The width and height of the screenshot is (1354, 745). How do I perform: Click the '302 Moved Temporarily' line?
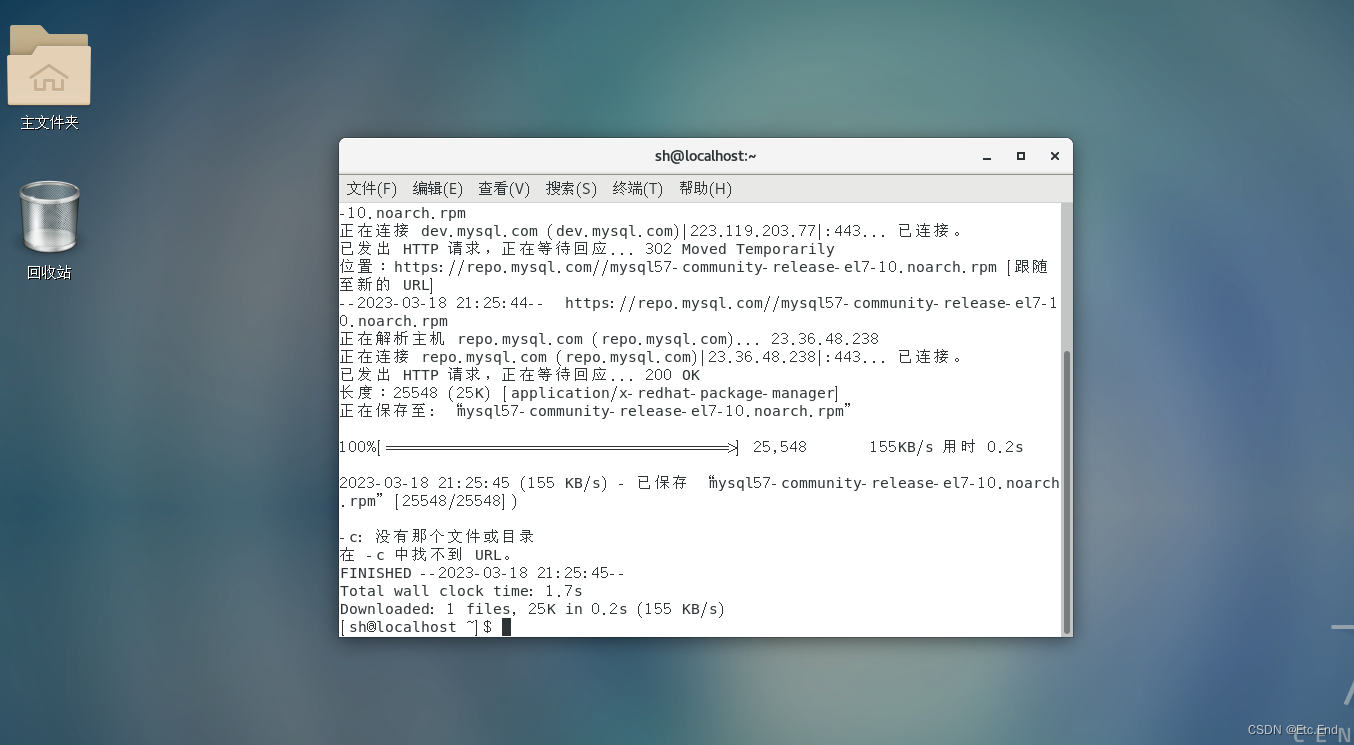(587, 249)
